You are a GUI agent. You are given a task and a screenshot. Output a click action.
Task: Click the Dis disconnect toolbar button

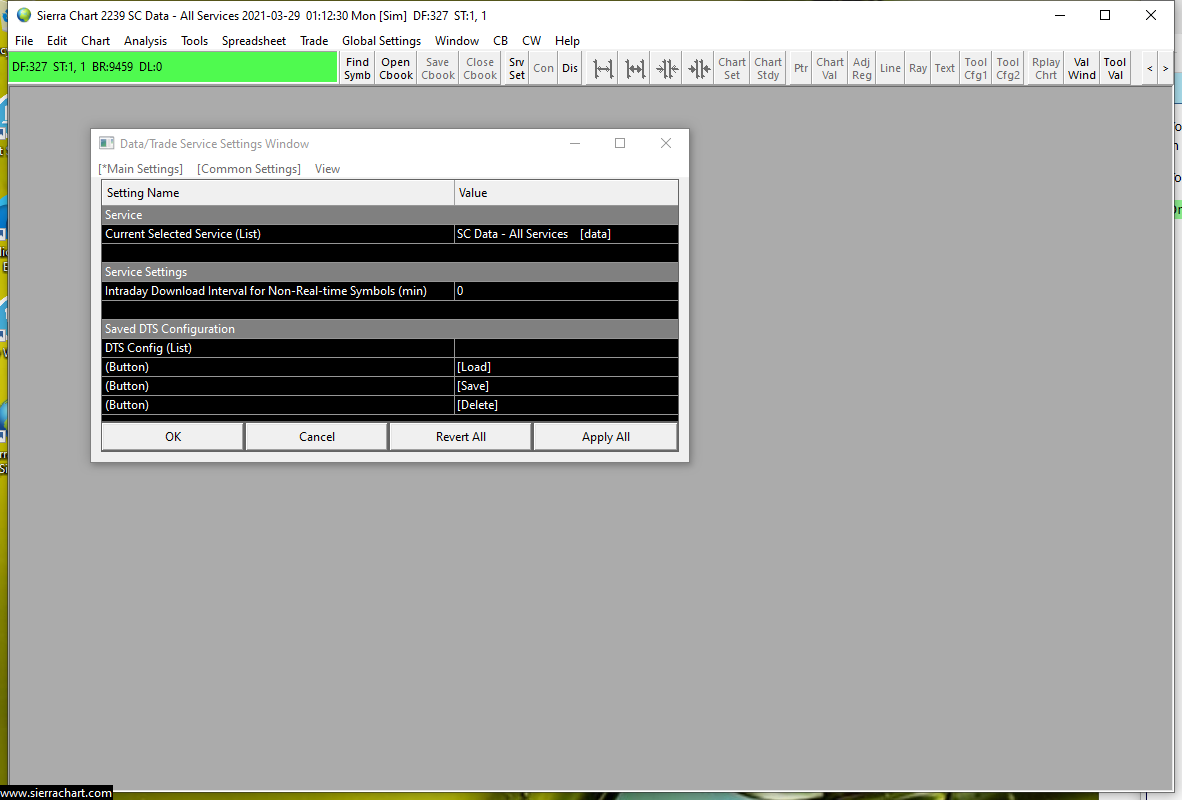570,69
